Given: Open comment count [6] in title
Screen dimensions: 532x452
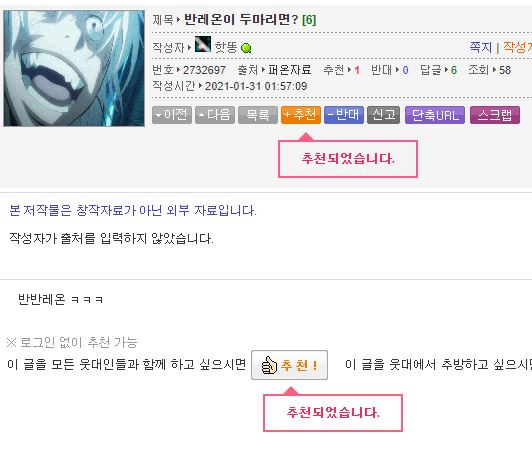Looking at the screenshot, I should (309, 20).
